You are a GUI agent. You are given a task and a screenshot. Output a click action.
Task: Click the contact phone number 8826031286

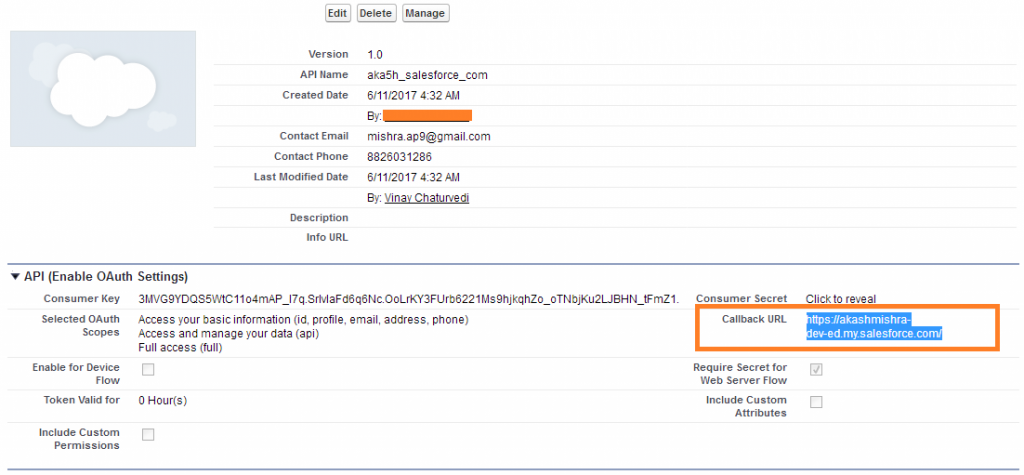[398, 157]
